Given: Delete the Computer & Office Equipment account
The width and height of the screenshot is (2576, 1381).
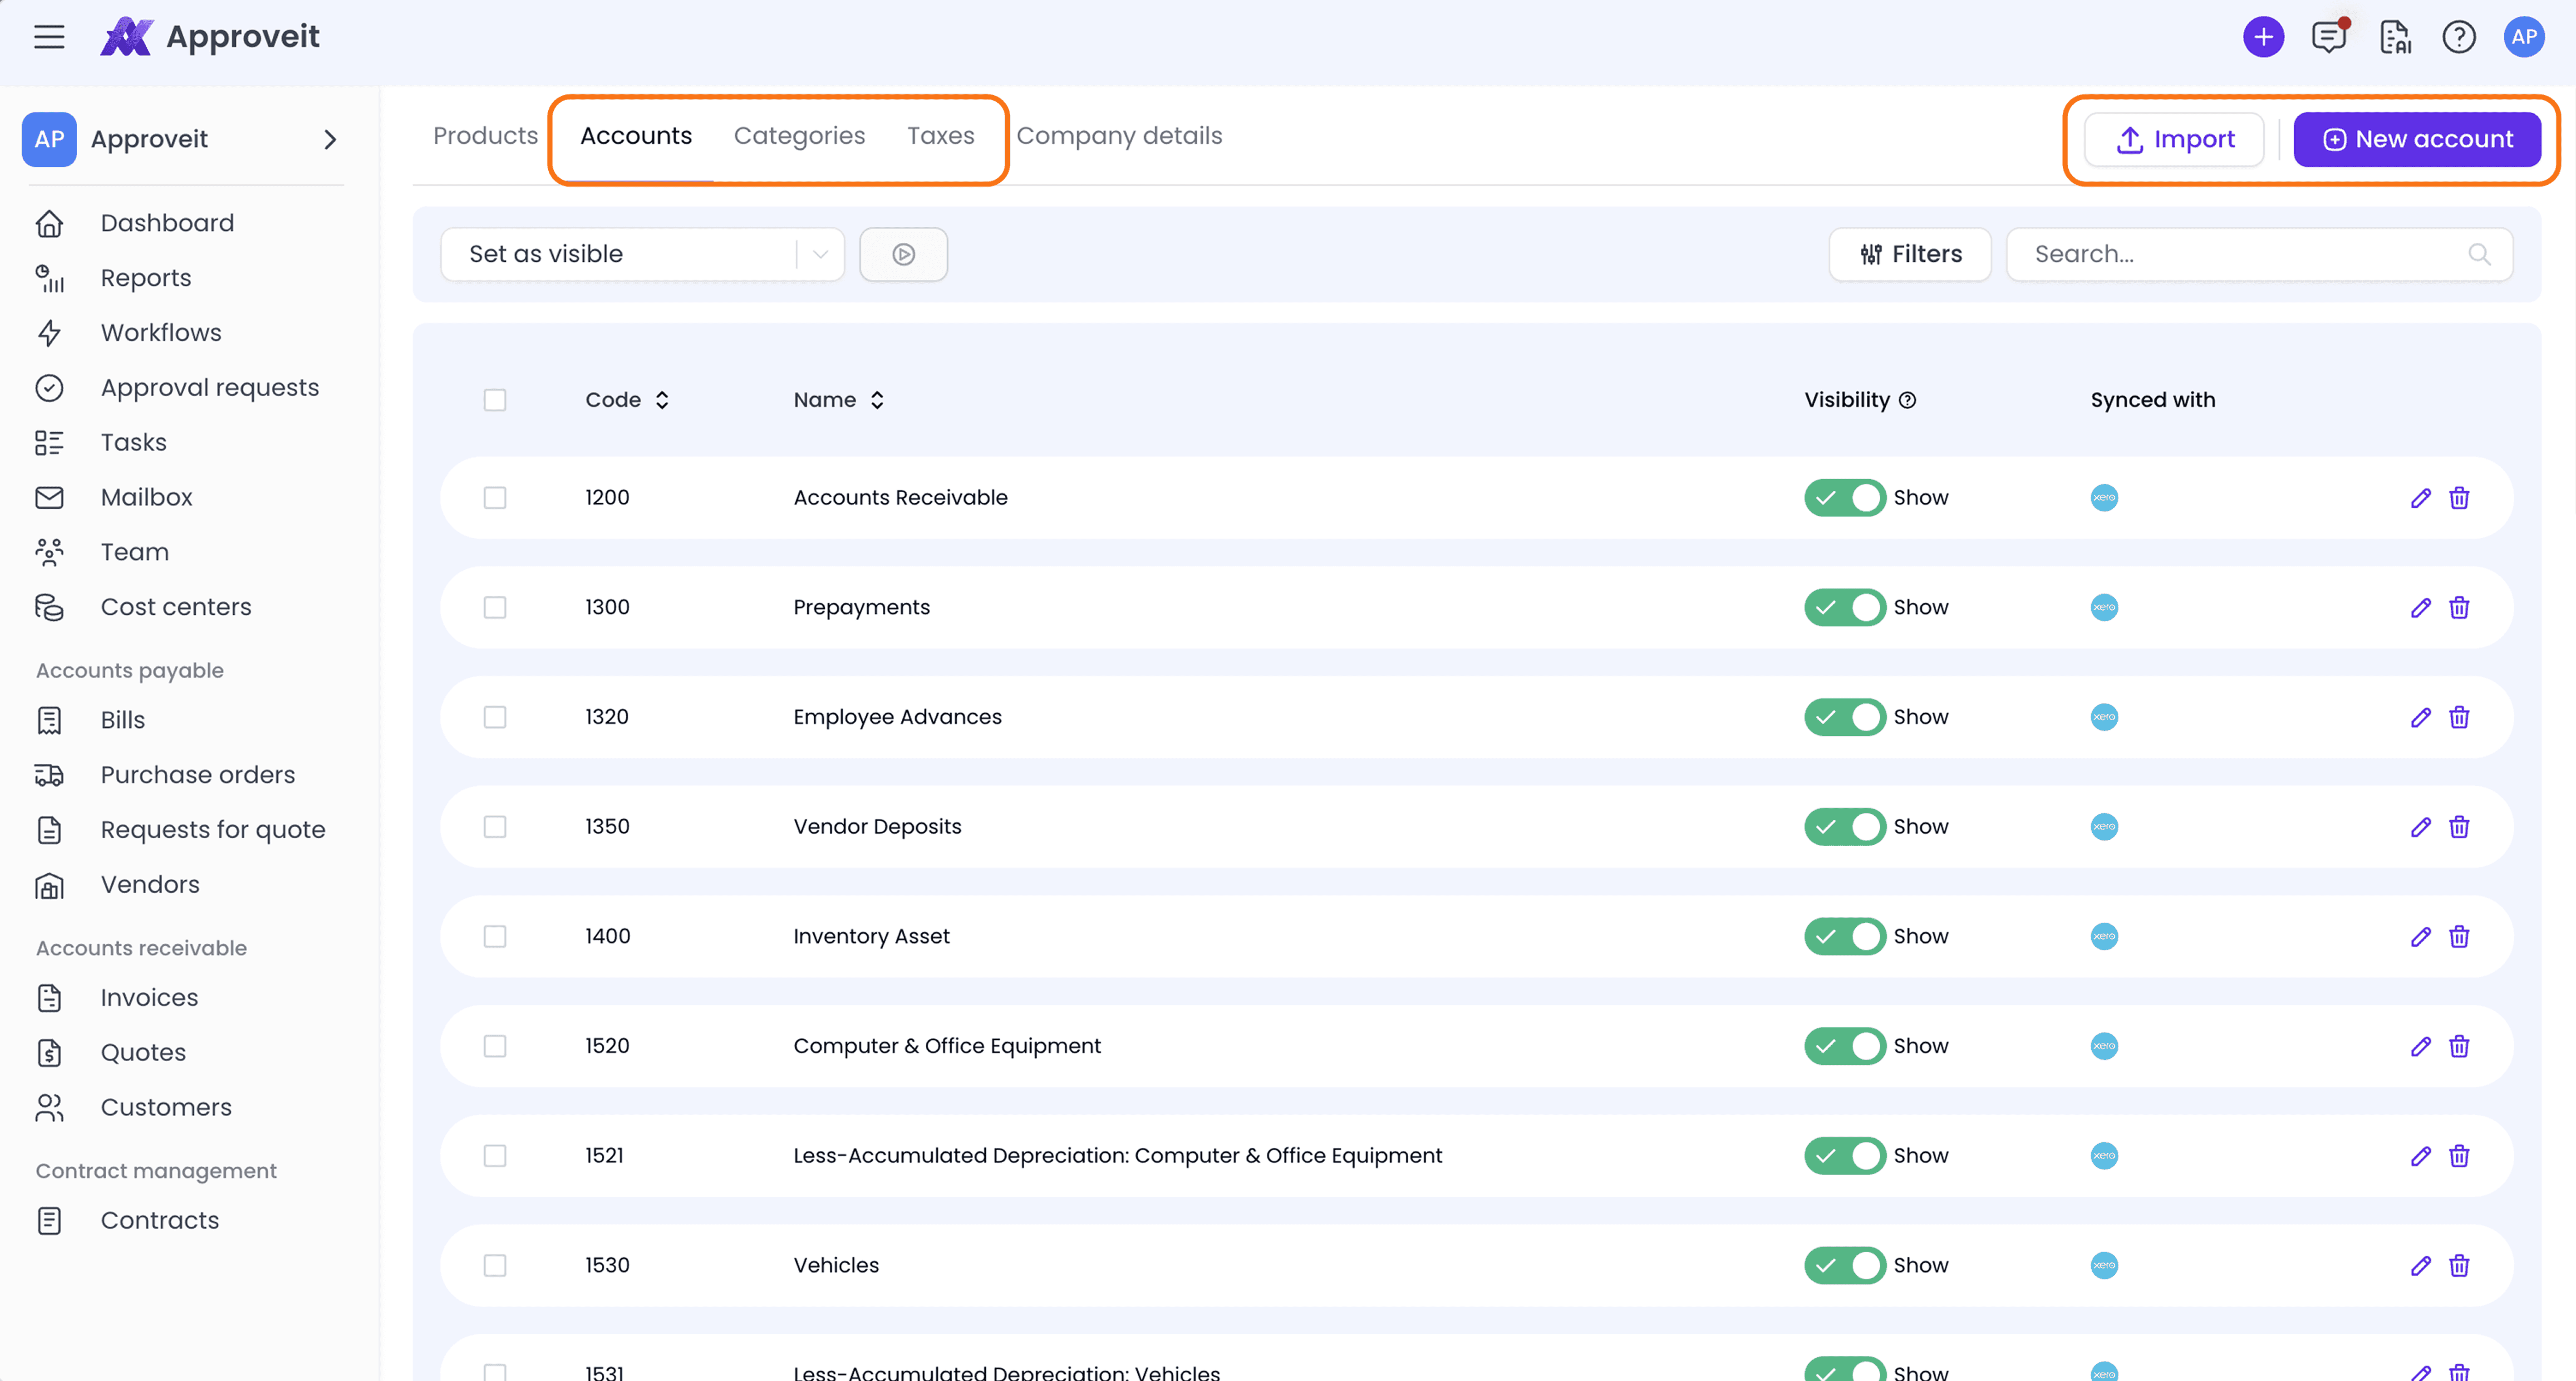Looking at the screenshot, I should 2459,1046.
